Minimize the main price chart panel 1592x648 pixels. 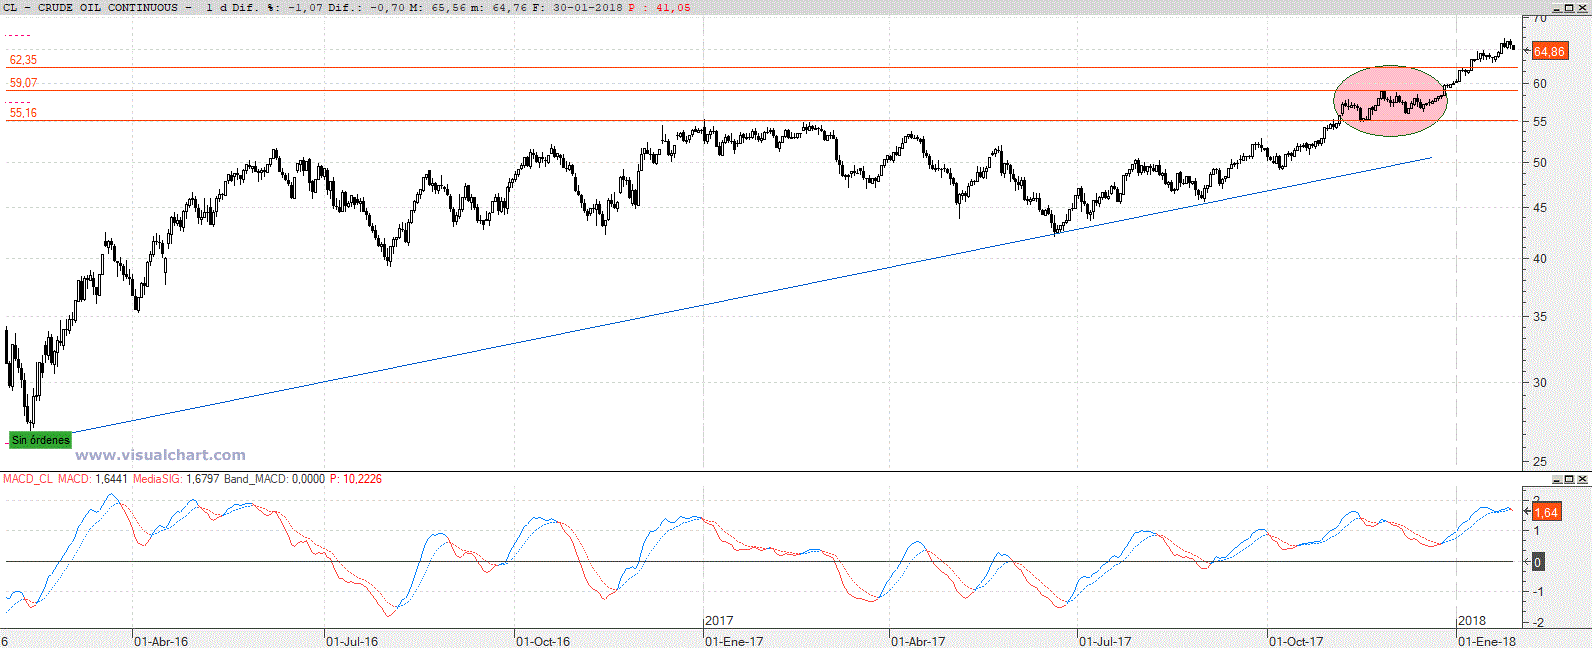[1556, 7]
